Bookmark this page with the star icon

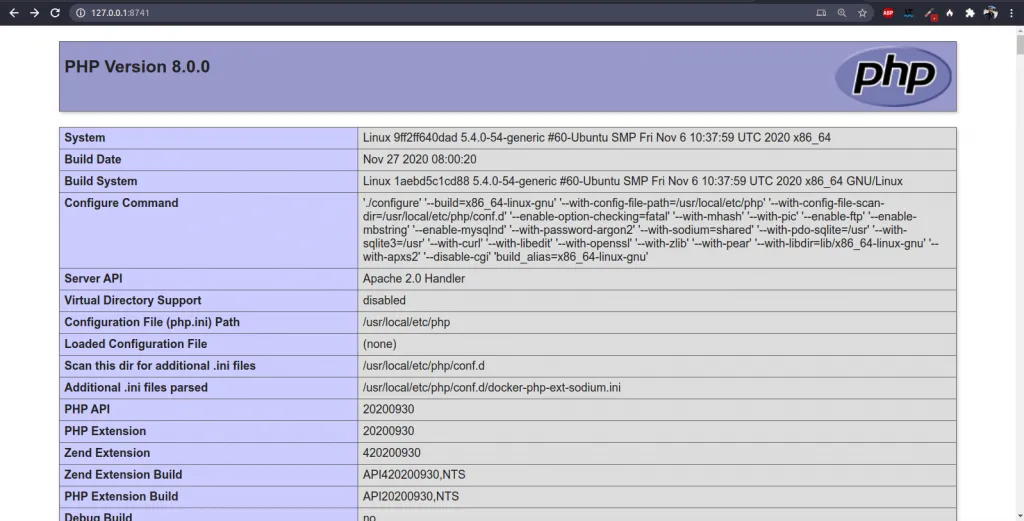861,13
